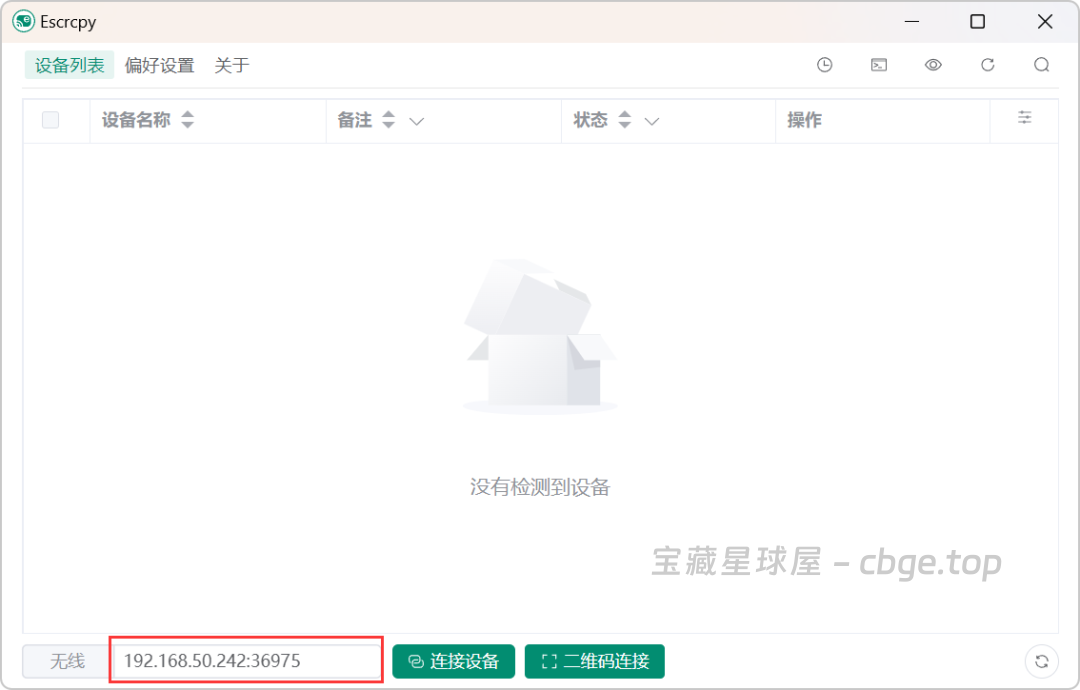The image size is (1080, 690).
Task: Toggle sorting on the 状态 column
Action: point(624,120)
